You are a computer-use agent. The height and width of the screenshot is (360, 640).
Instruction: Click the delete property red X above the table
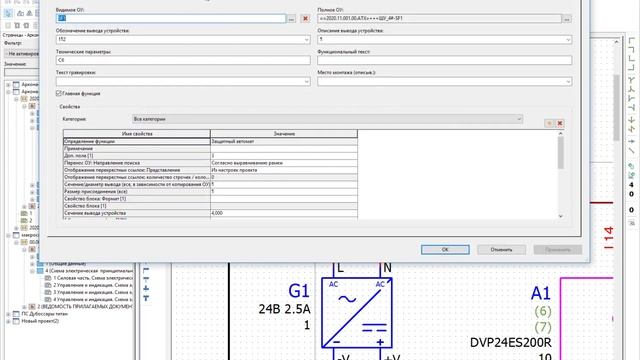click(560, 123)
